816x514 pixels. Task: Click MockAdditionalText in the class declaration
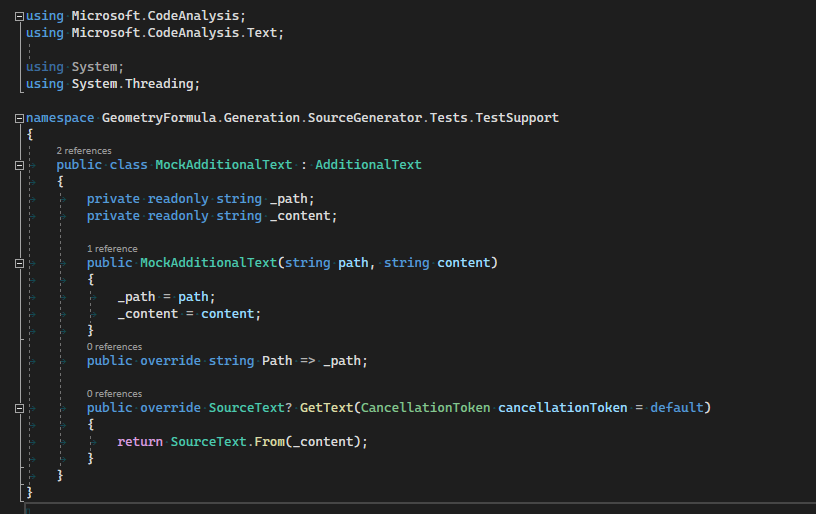pos(224,165)
